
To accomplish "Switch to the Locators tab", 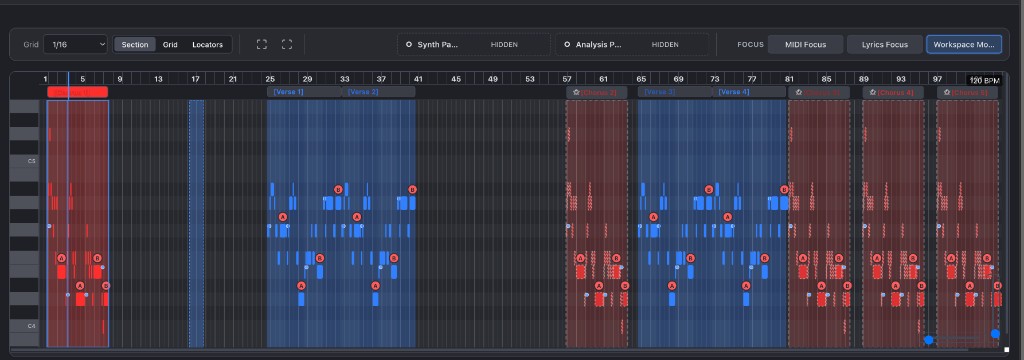I will pos(207,44).
